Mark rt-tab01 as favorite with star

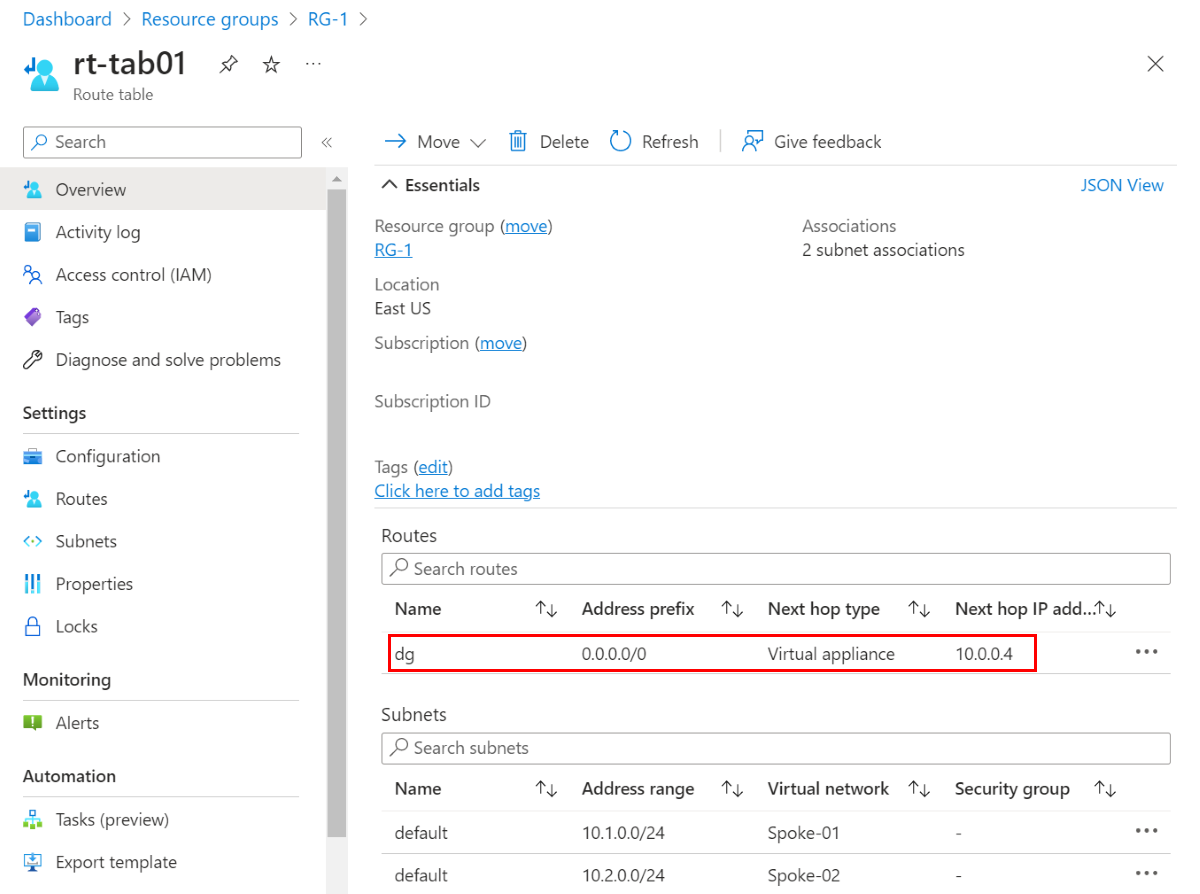[x=271, y=65]
